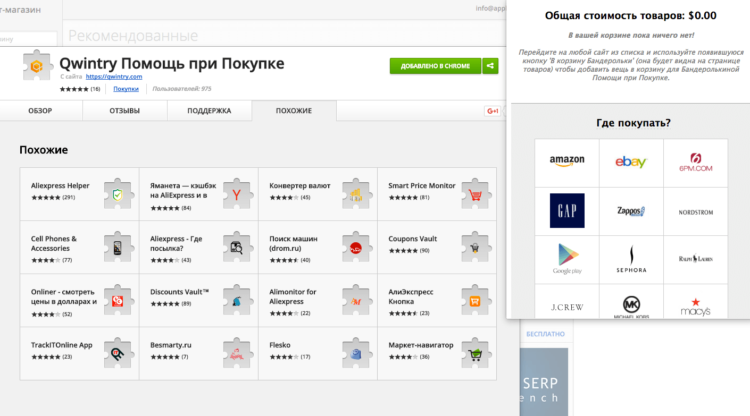
Task: Choose the Sephora store logo
Action: tap(631, 259)
